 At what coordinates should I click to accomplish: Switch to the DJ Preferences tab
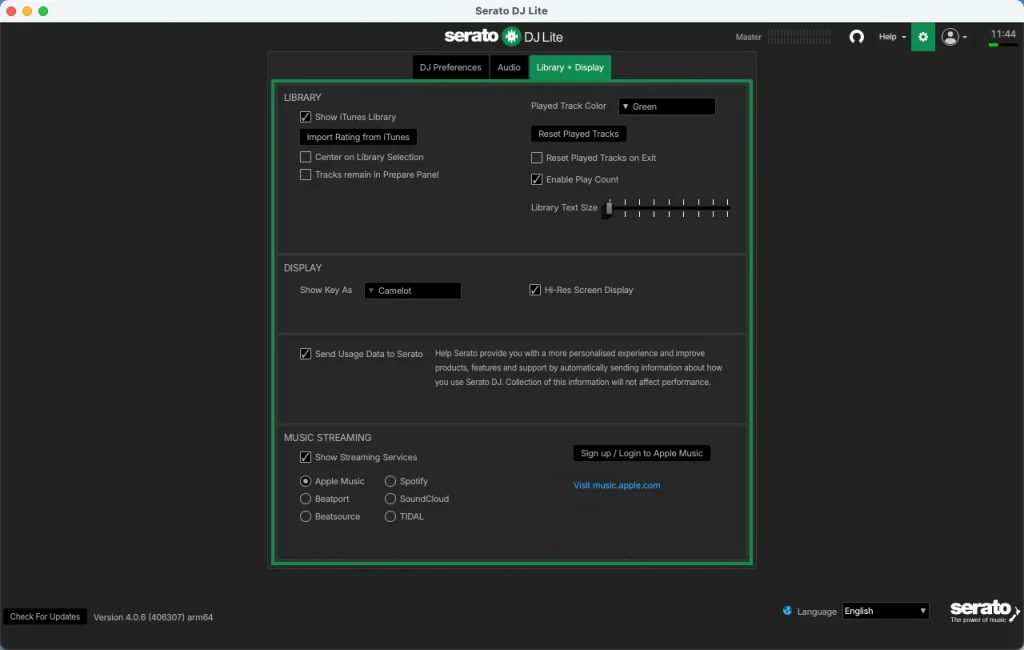(450, 67)
